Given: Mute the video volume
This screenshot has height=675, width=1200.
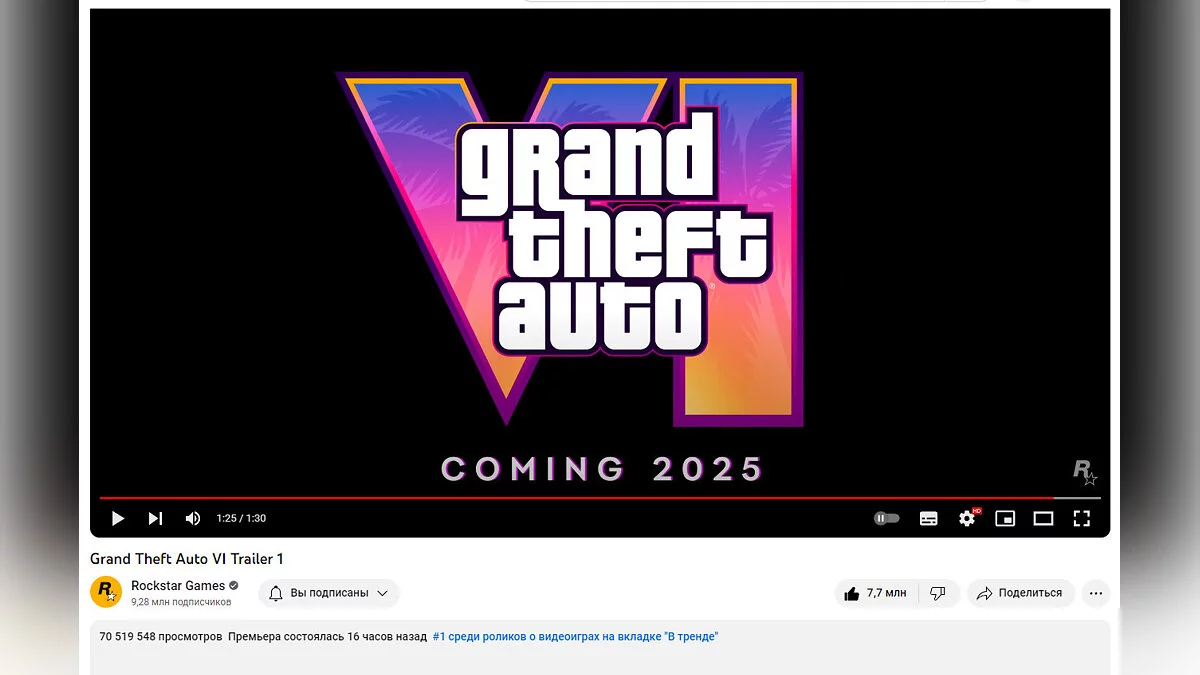Looking at the screenshot, I should [193, 518].
